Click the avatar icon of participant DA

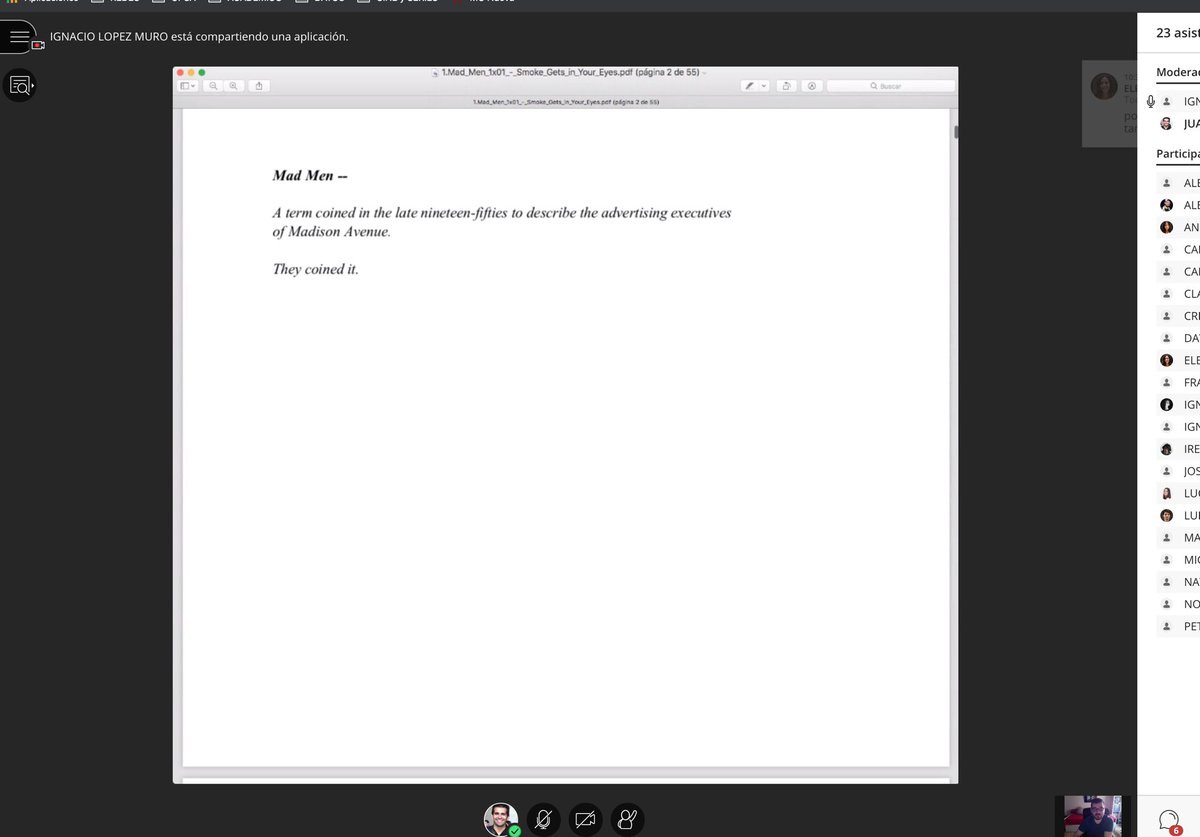click(1166, 338)
